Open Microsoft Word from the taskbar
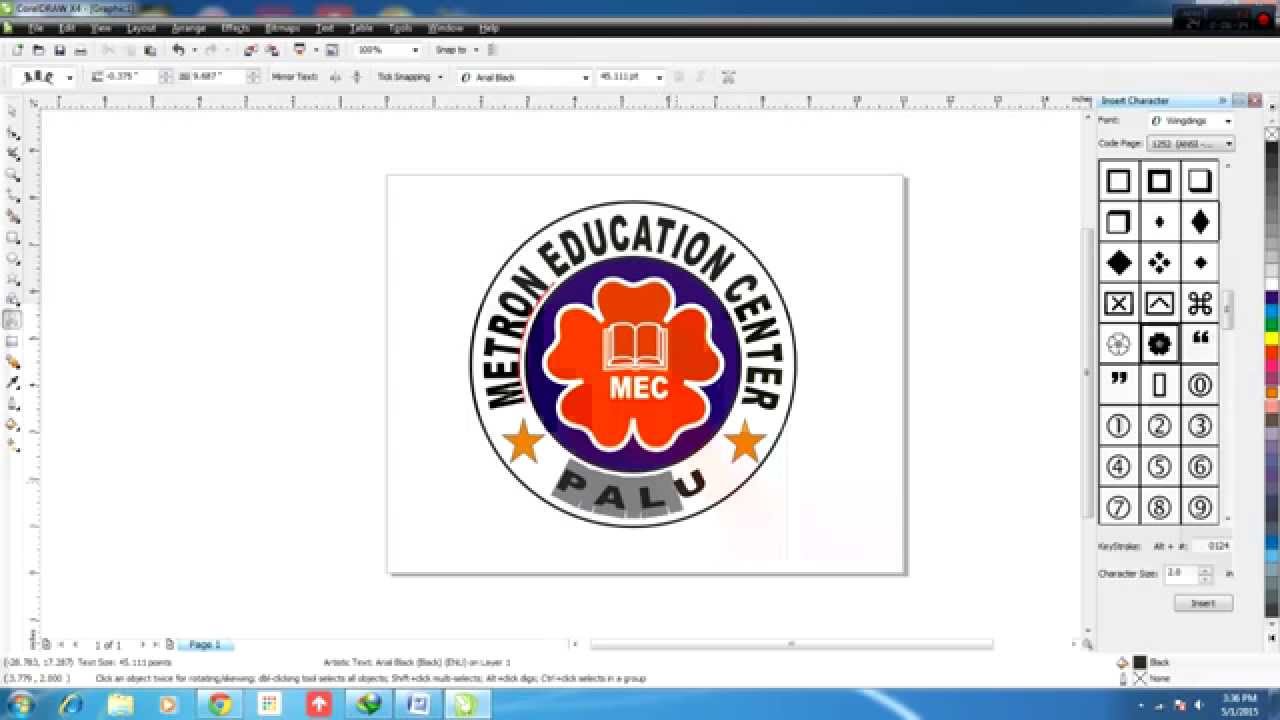The image size is (1280, 720). point(417,704)
